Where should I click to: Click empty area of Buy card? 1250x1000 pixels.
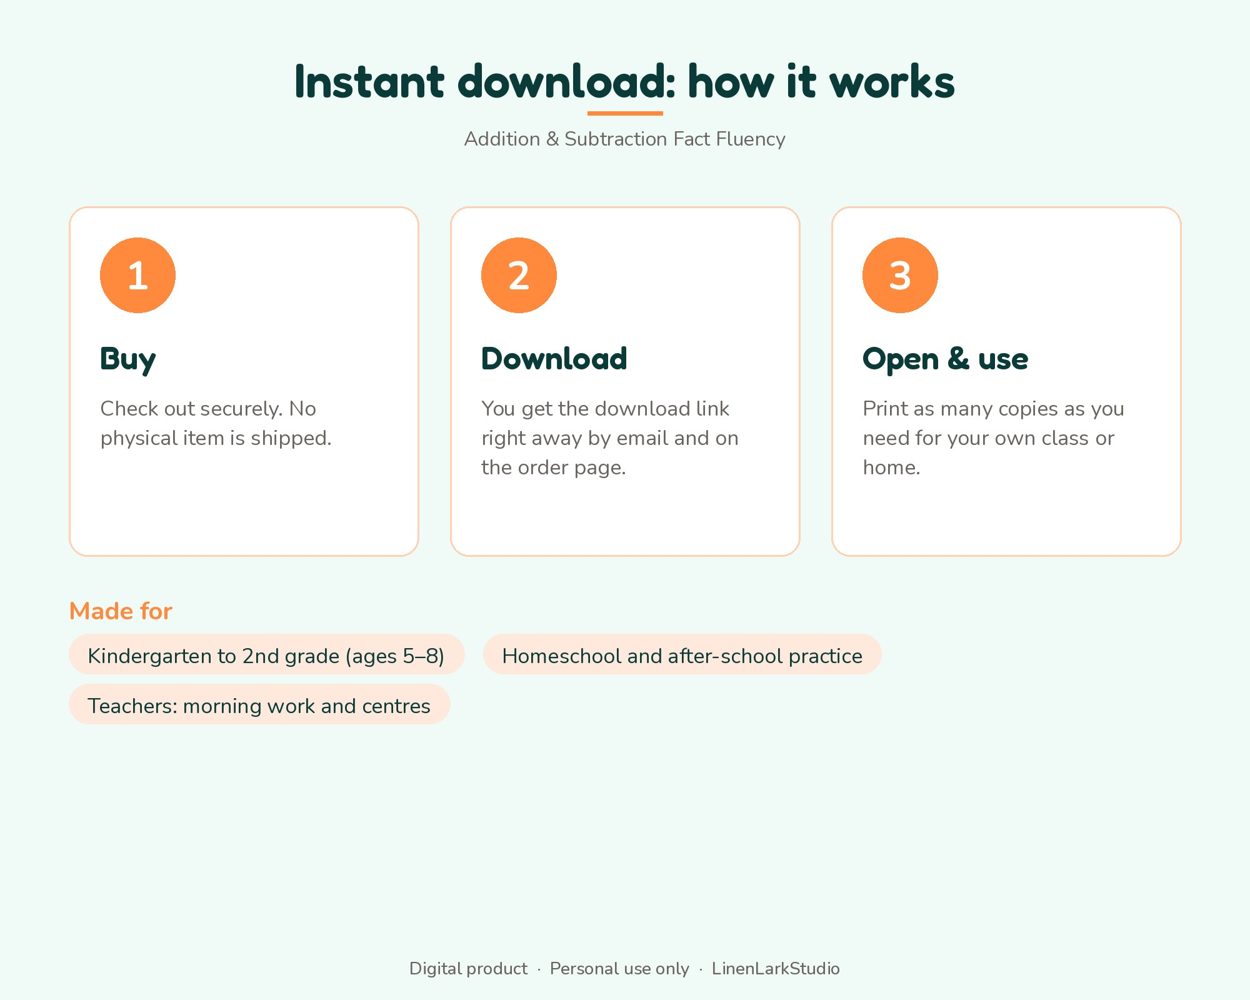pyautogui.click(x=244, y=505)
